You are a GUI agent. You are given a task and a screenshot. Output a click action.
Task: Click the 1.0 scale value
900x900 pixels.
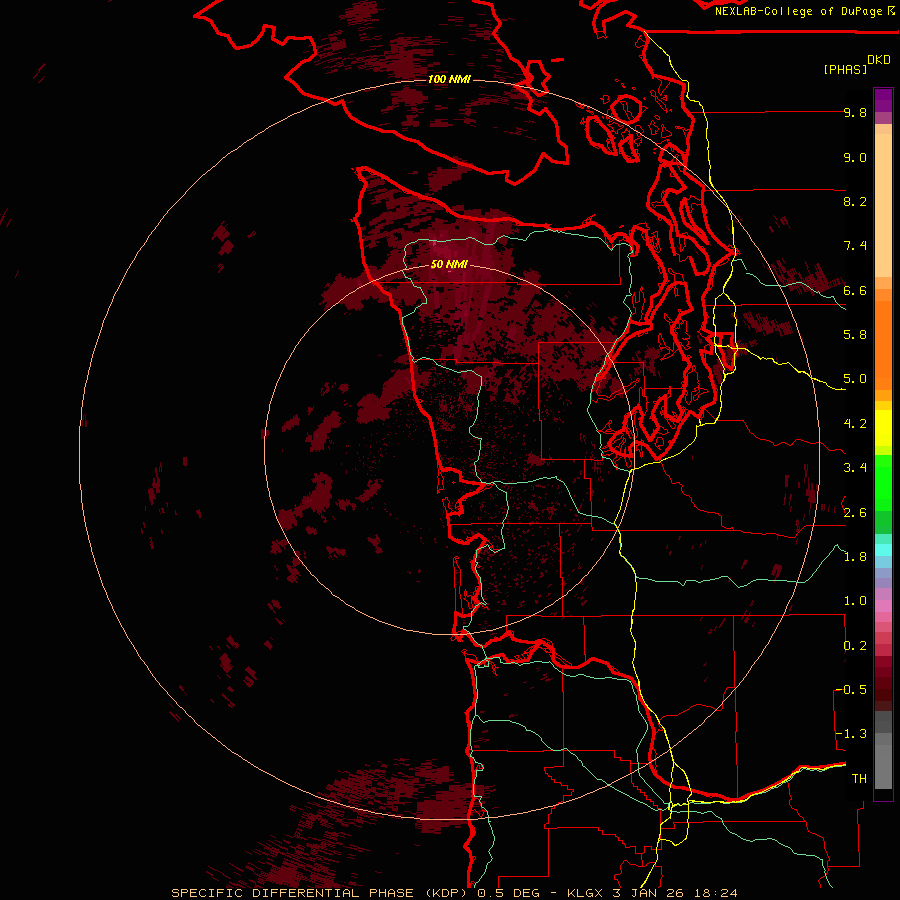coord(855,601)
